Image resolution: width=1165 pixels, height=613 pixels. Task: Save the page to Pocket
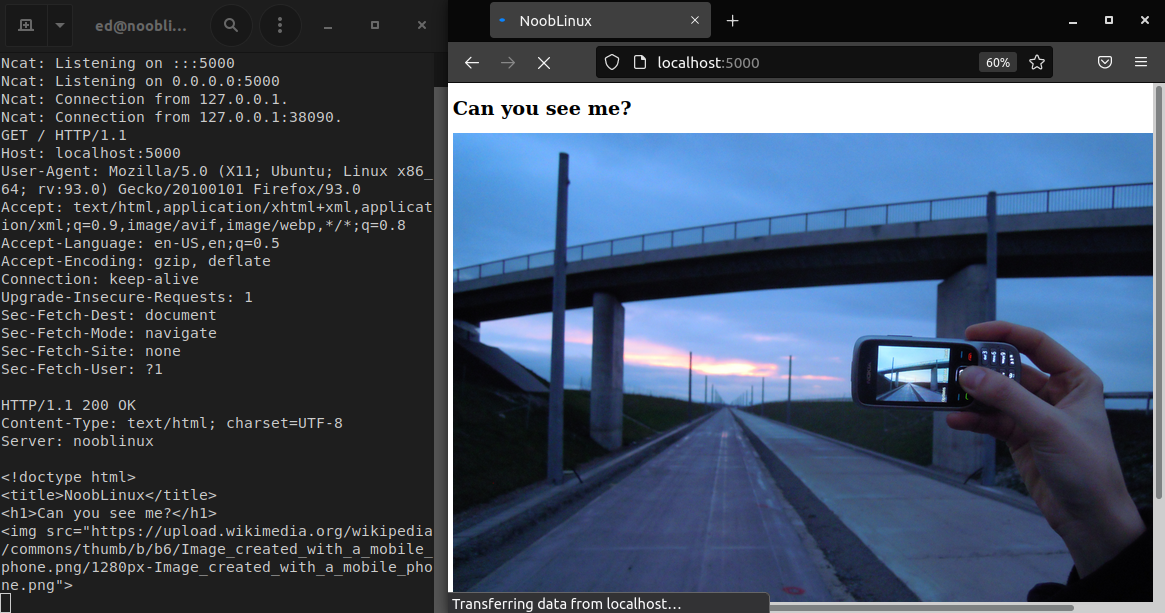pyautogui.click(x=1105, y=62)
